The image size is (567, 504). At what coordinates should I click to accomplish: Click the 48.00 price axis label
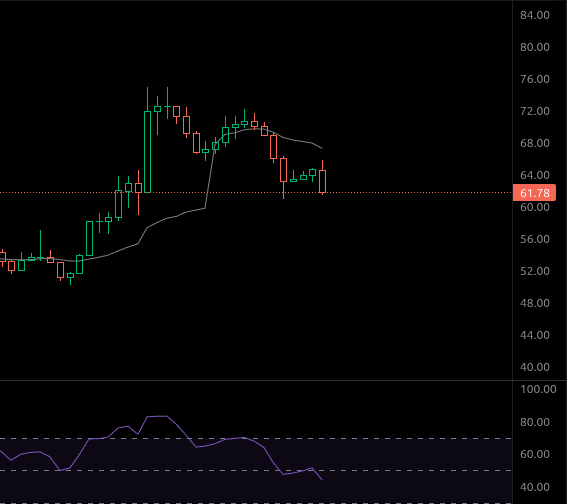coord(535,303)
